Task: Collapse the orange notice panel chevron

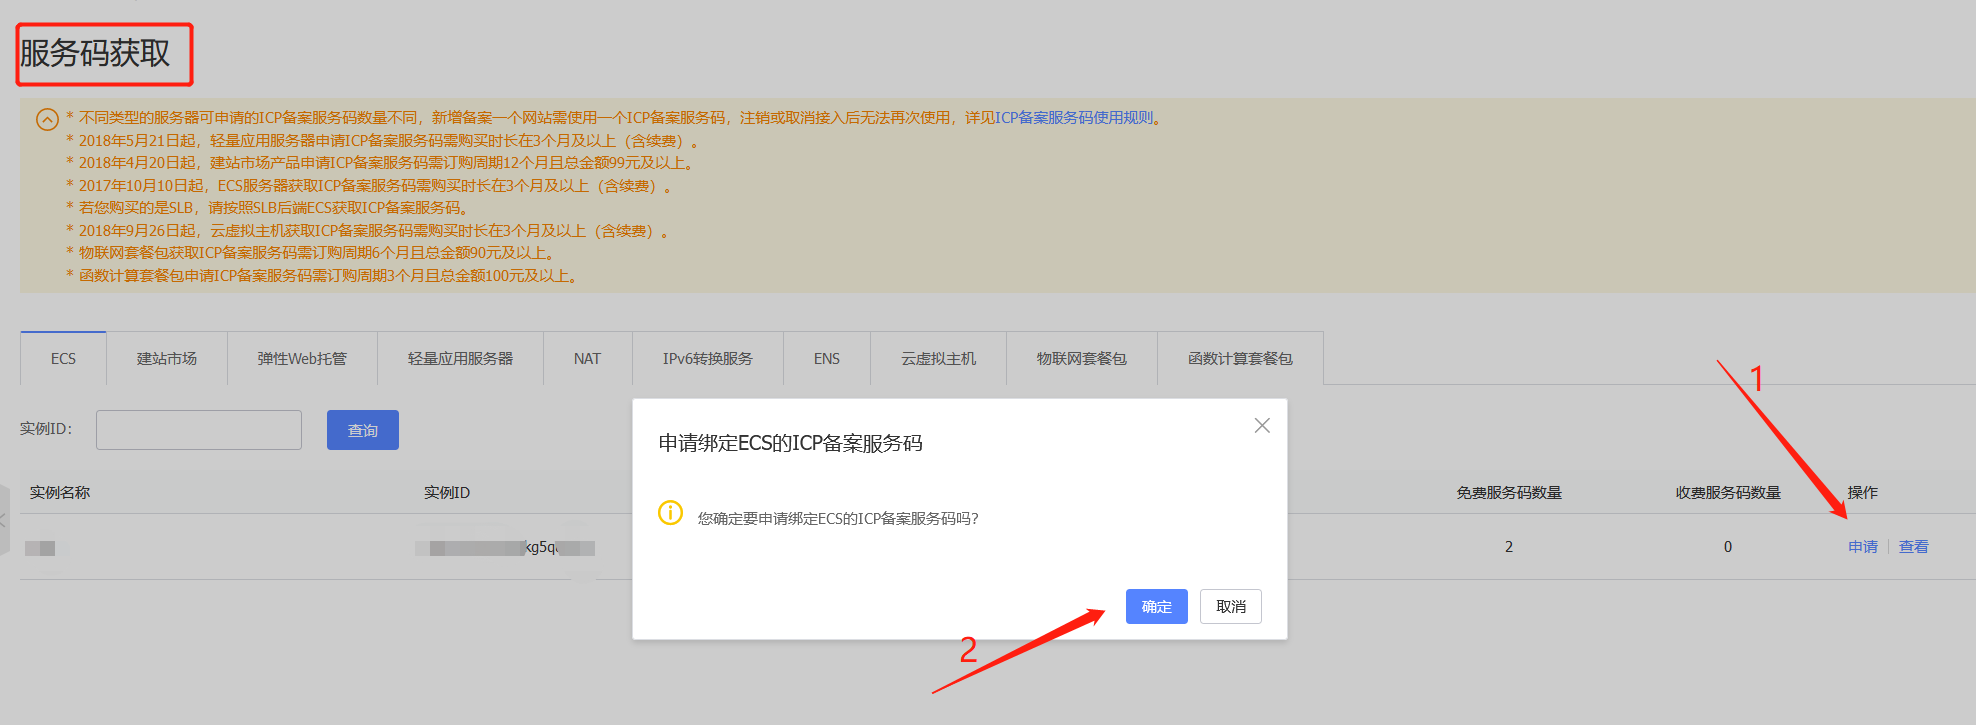Action: [x=47, y=120]
